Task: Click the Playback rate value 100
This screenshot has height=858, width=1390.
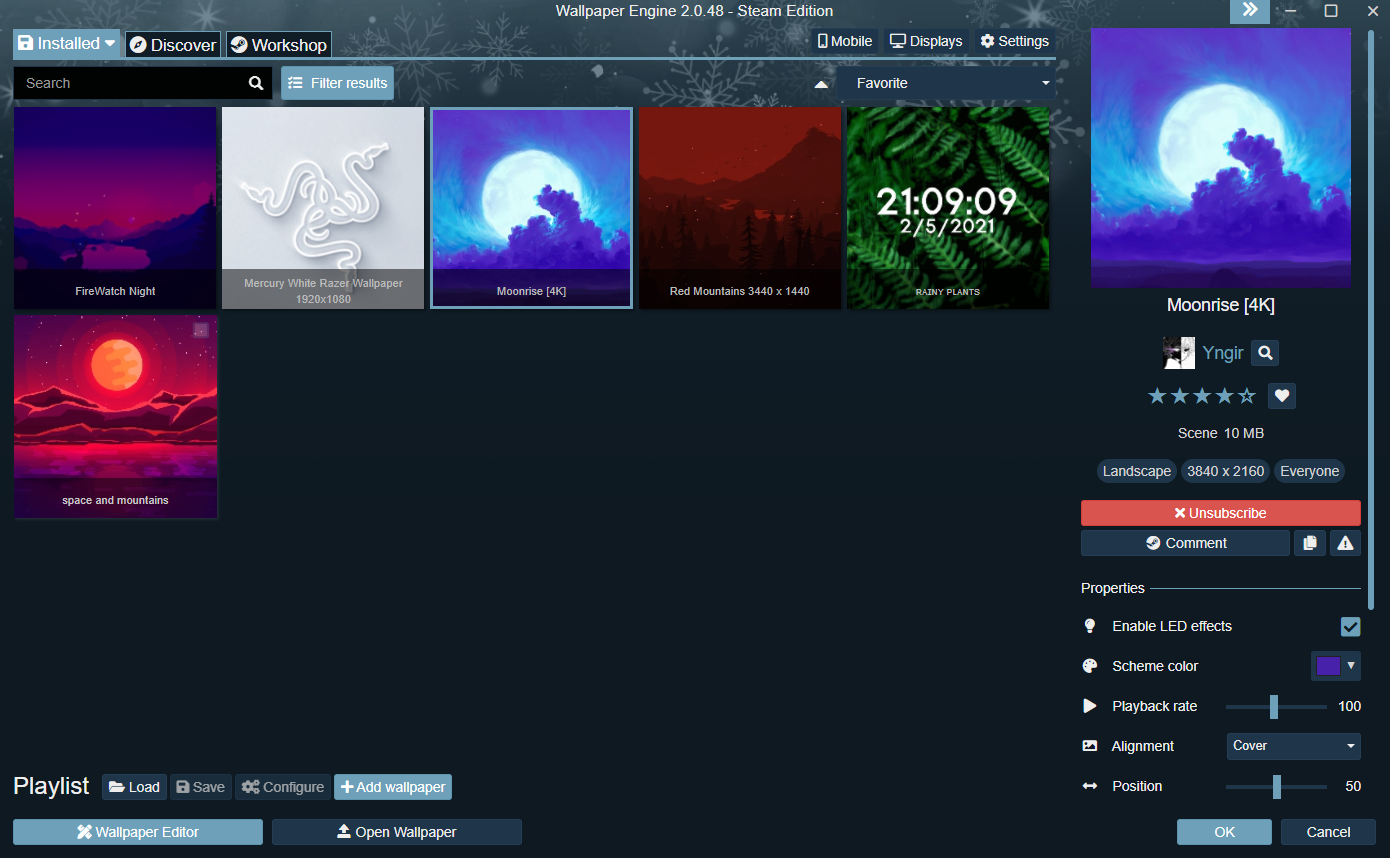Action: click(1349, 706)
